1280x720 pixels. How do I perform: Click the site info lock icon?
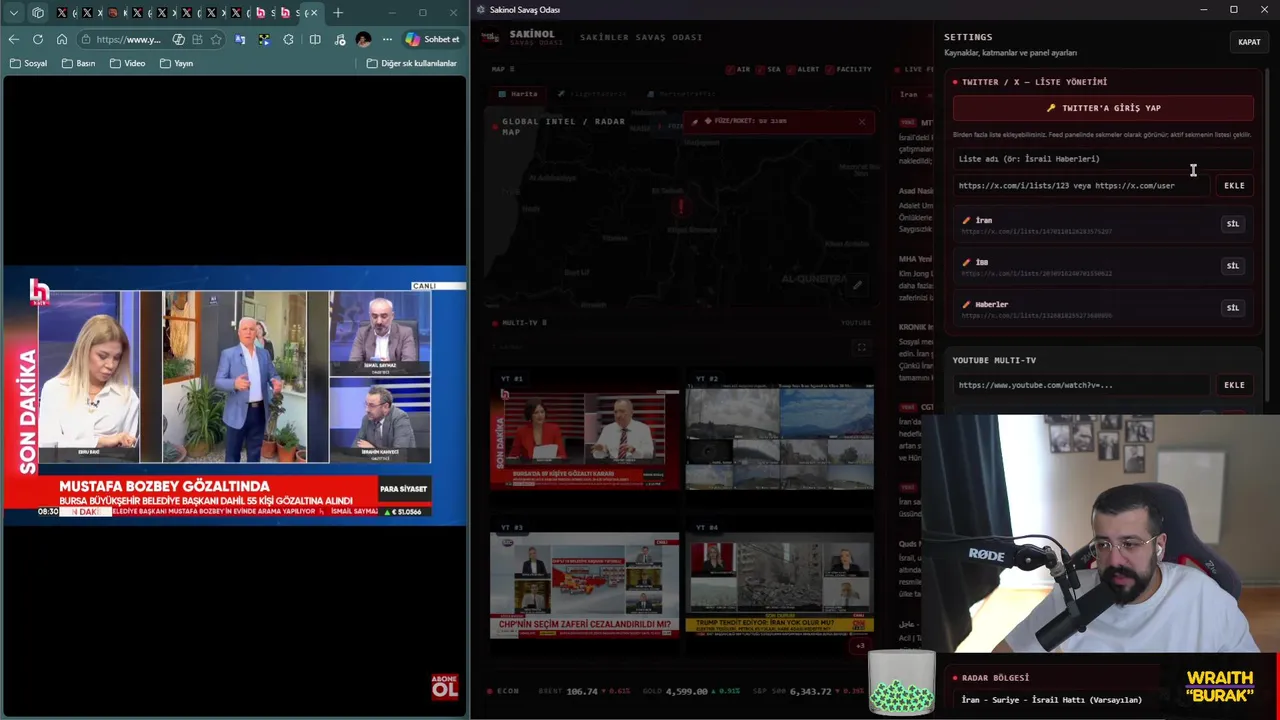[88, 39]
